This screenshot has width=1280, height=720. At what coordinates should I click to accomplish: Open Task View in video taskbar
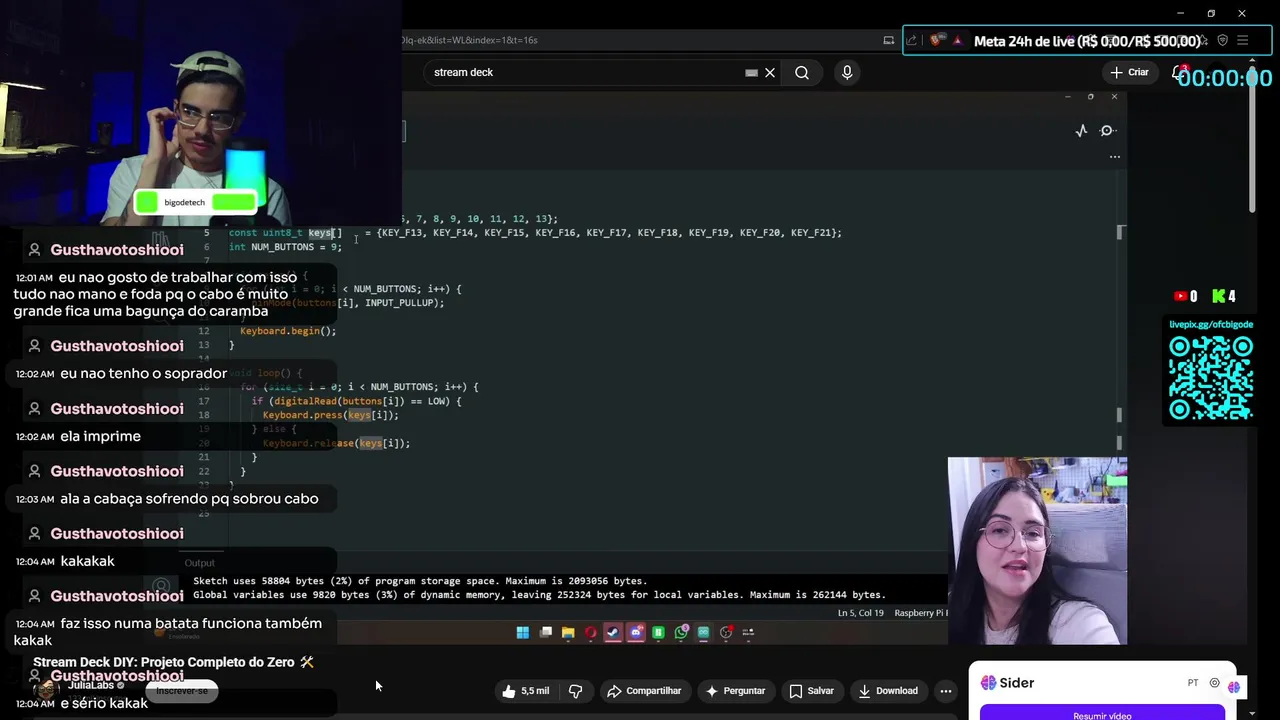click(546, 632)
